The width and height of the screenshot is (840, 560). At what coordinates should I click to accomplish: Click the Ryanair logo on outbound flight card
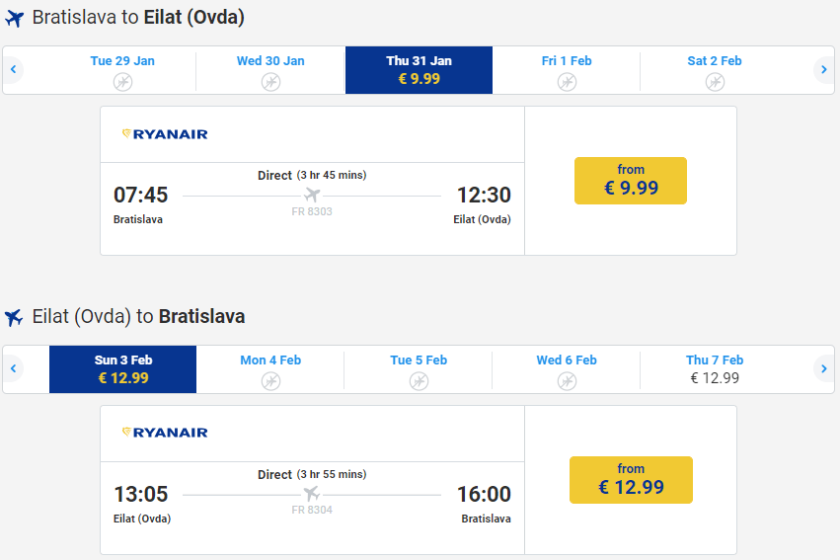point(165,134)
